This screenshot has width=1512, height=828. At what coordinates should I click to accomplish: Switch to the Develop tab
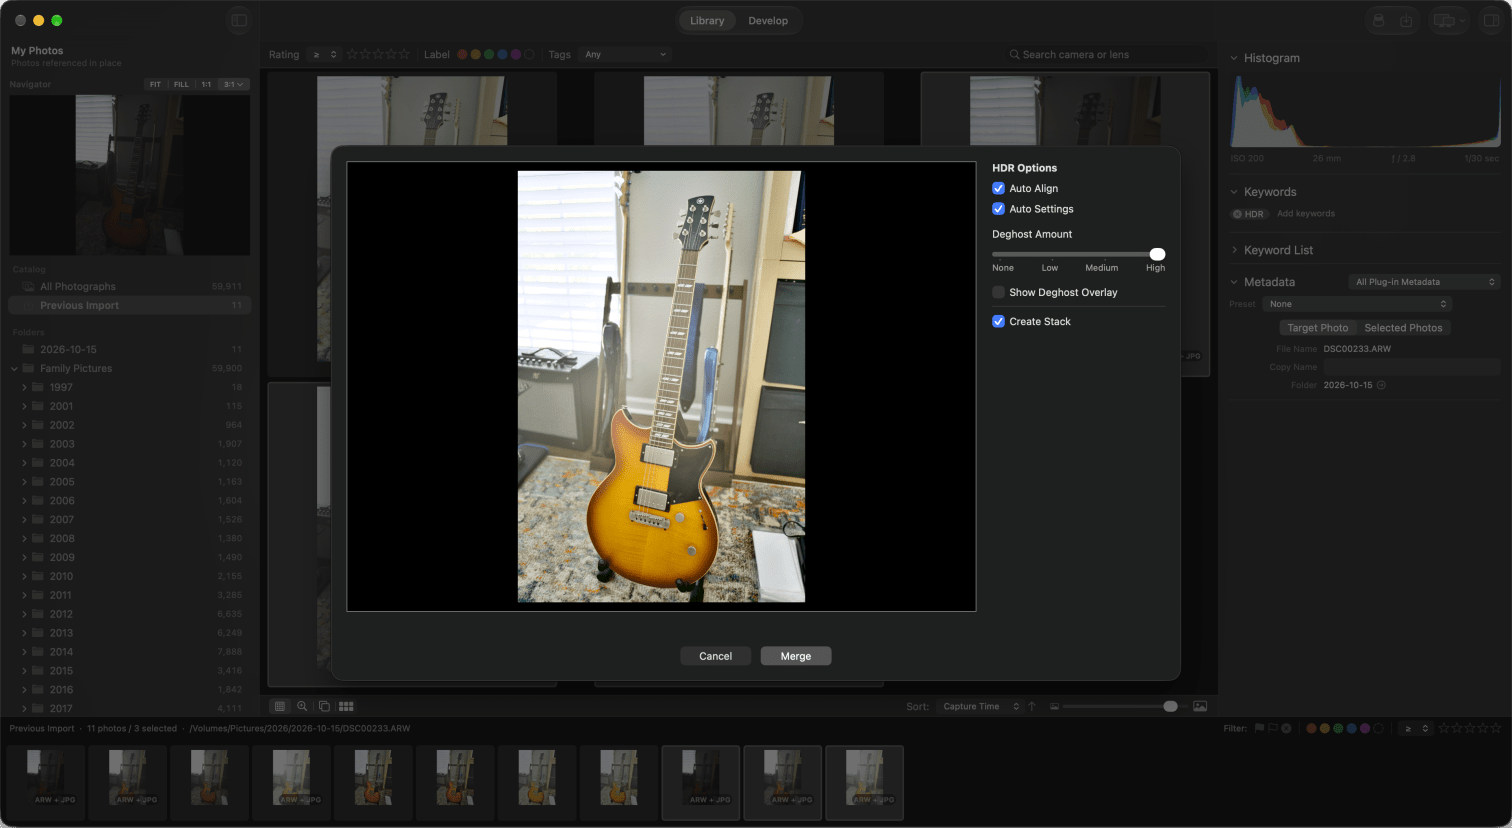(x=768, y=20)
